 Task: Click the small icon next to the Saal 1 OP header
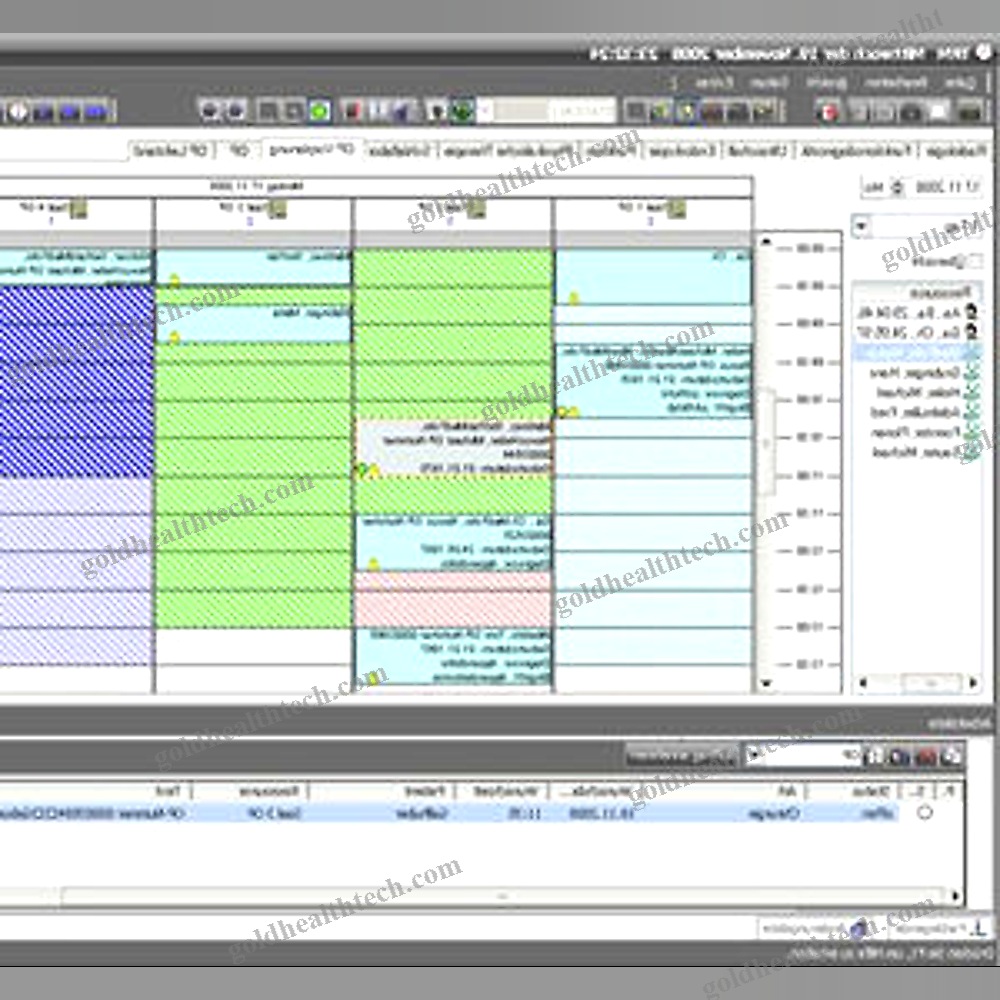pos(677,209)
